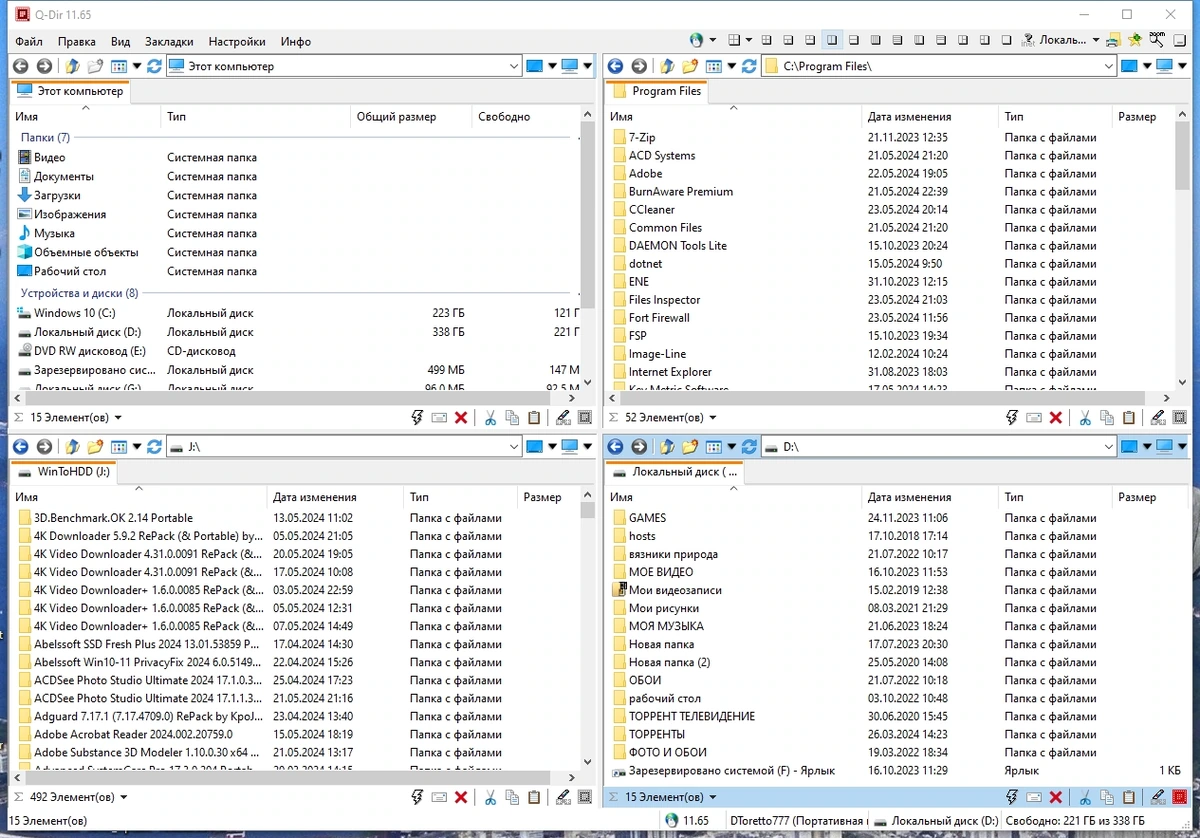Select the WinToHDD (J:) tab
This screenshot has width=1200, height=838.
pyautogui.click(x=65, y=471)
